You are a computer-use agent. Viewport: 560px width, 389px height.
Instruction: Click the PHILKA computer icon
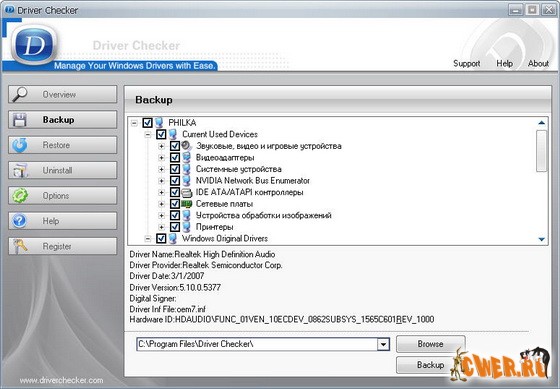(159, 123)
